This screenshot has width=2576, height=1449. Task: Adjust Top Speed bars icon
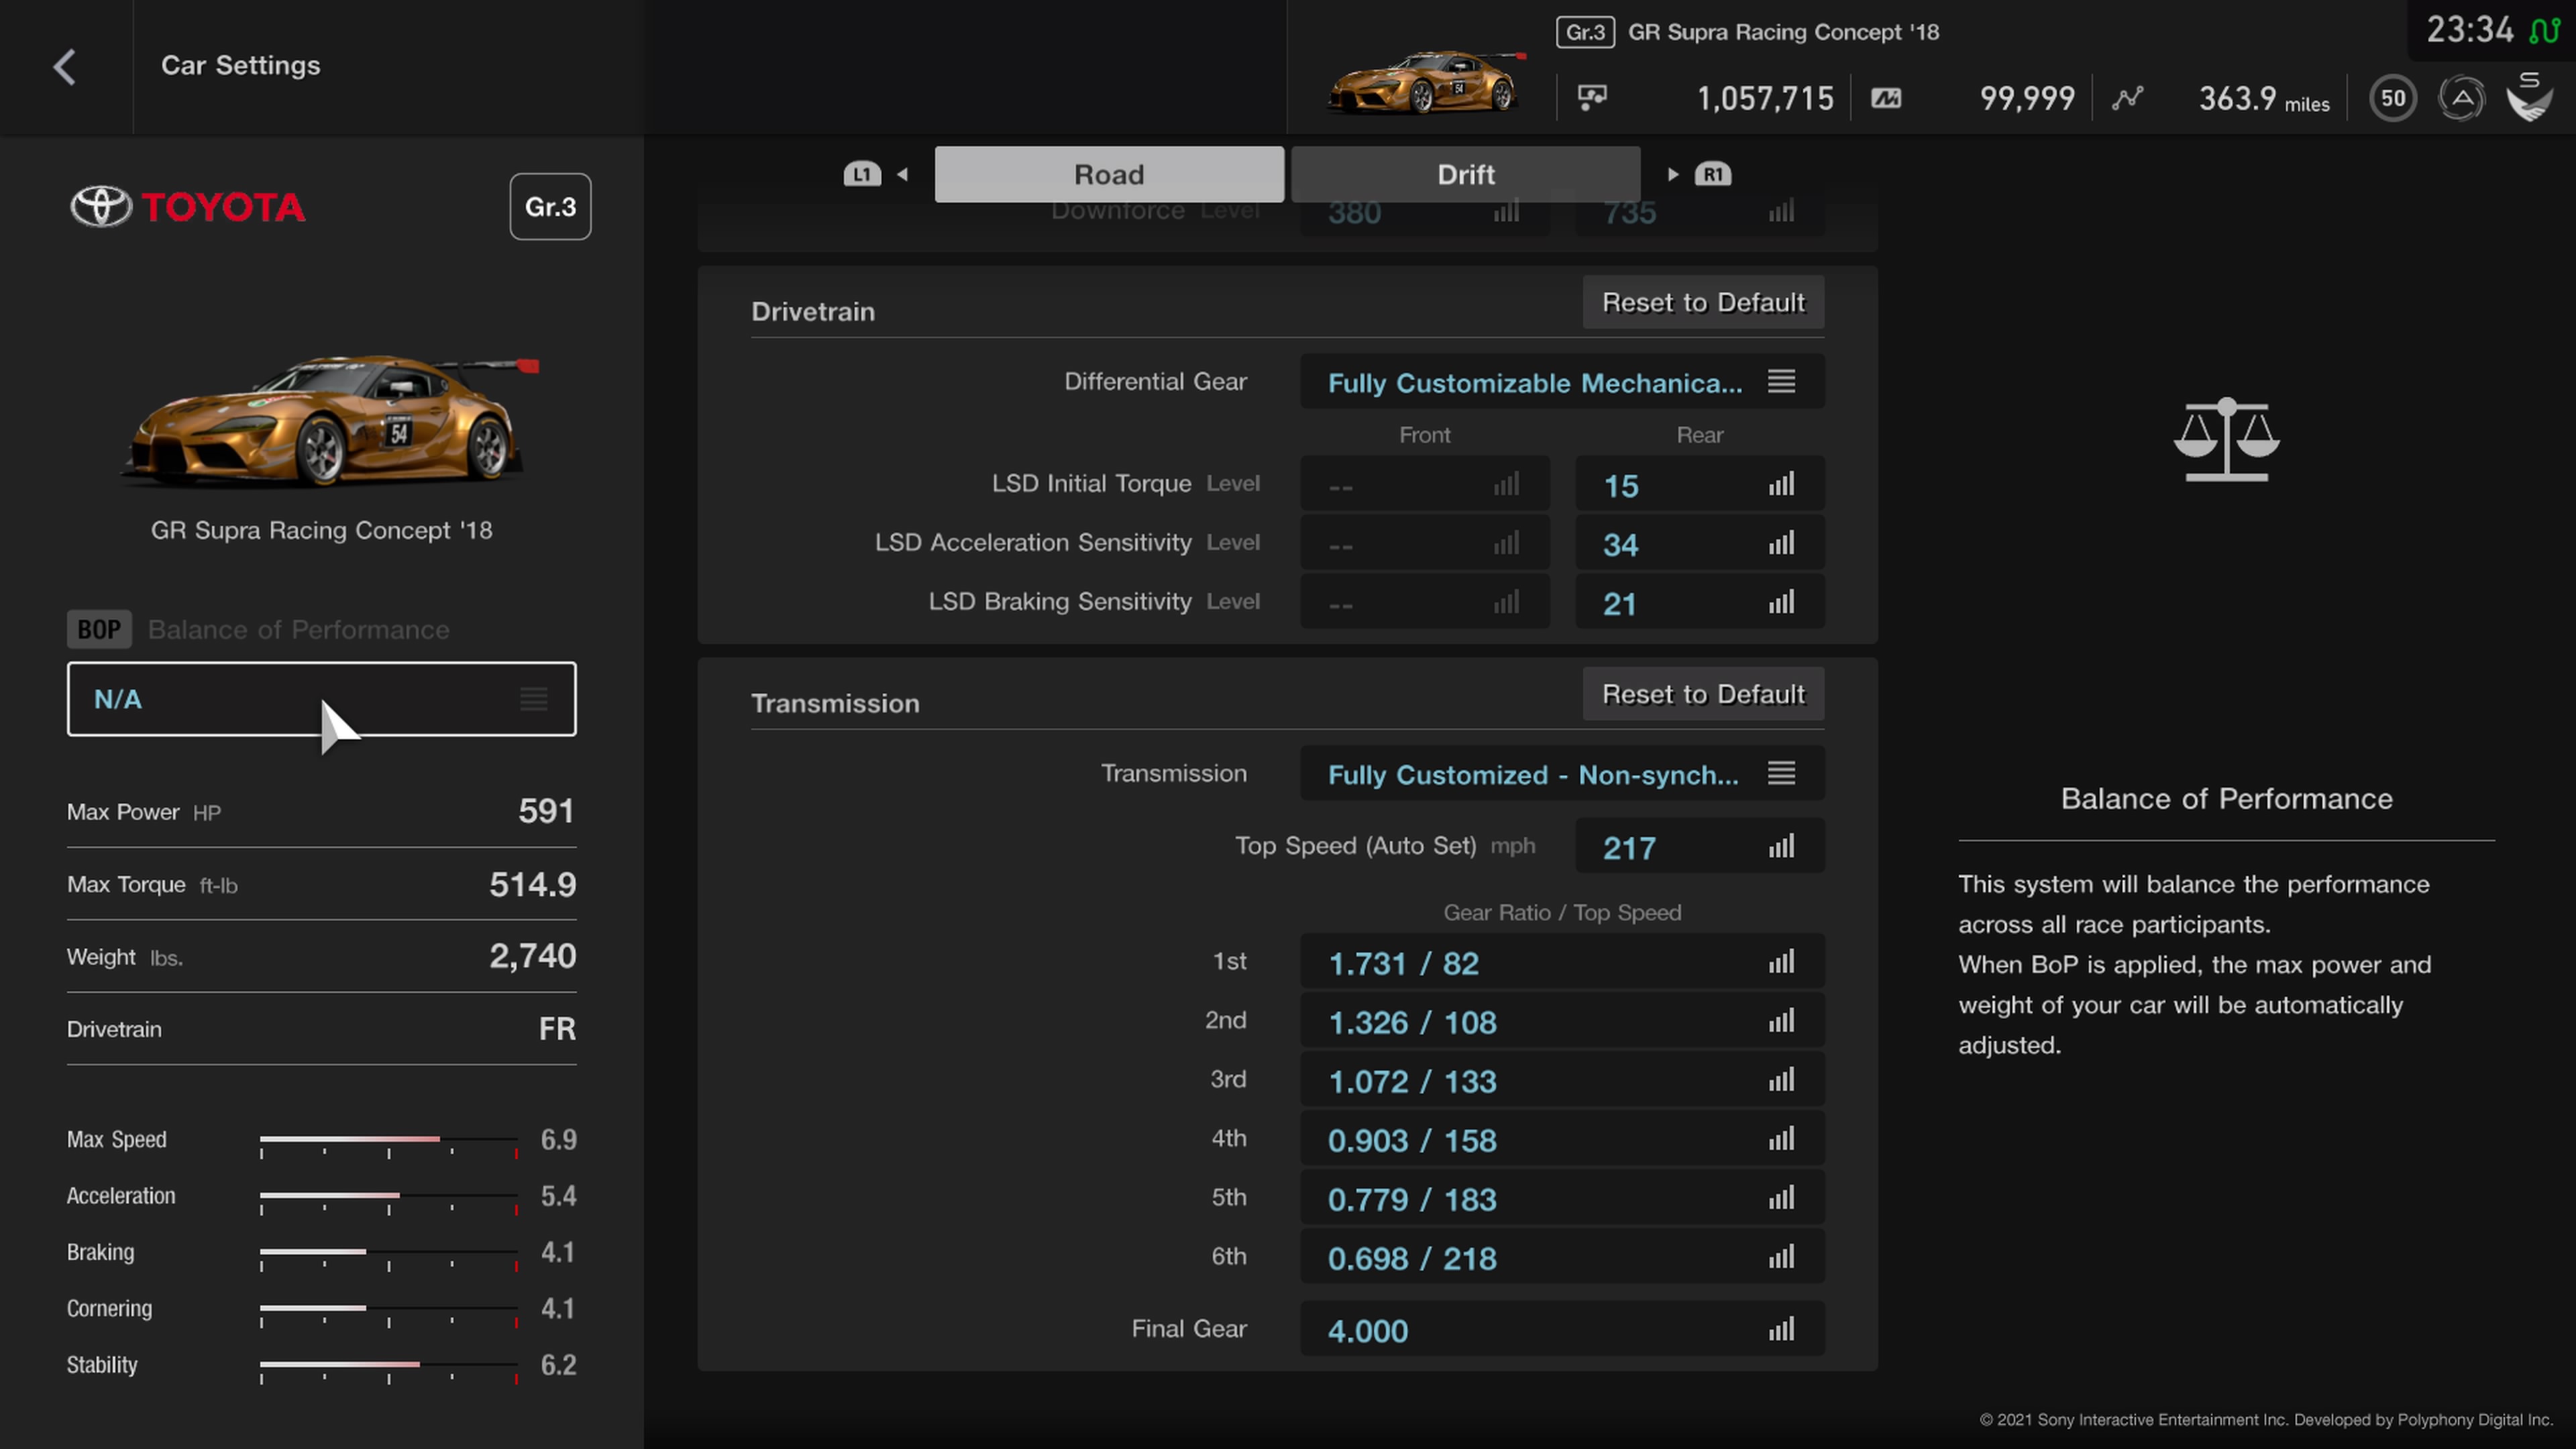click(1781, 846)
